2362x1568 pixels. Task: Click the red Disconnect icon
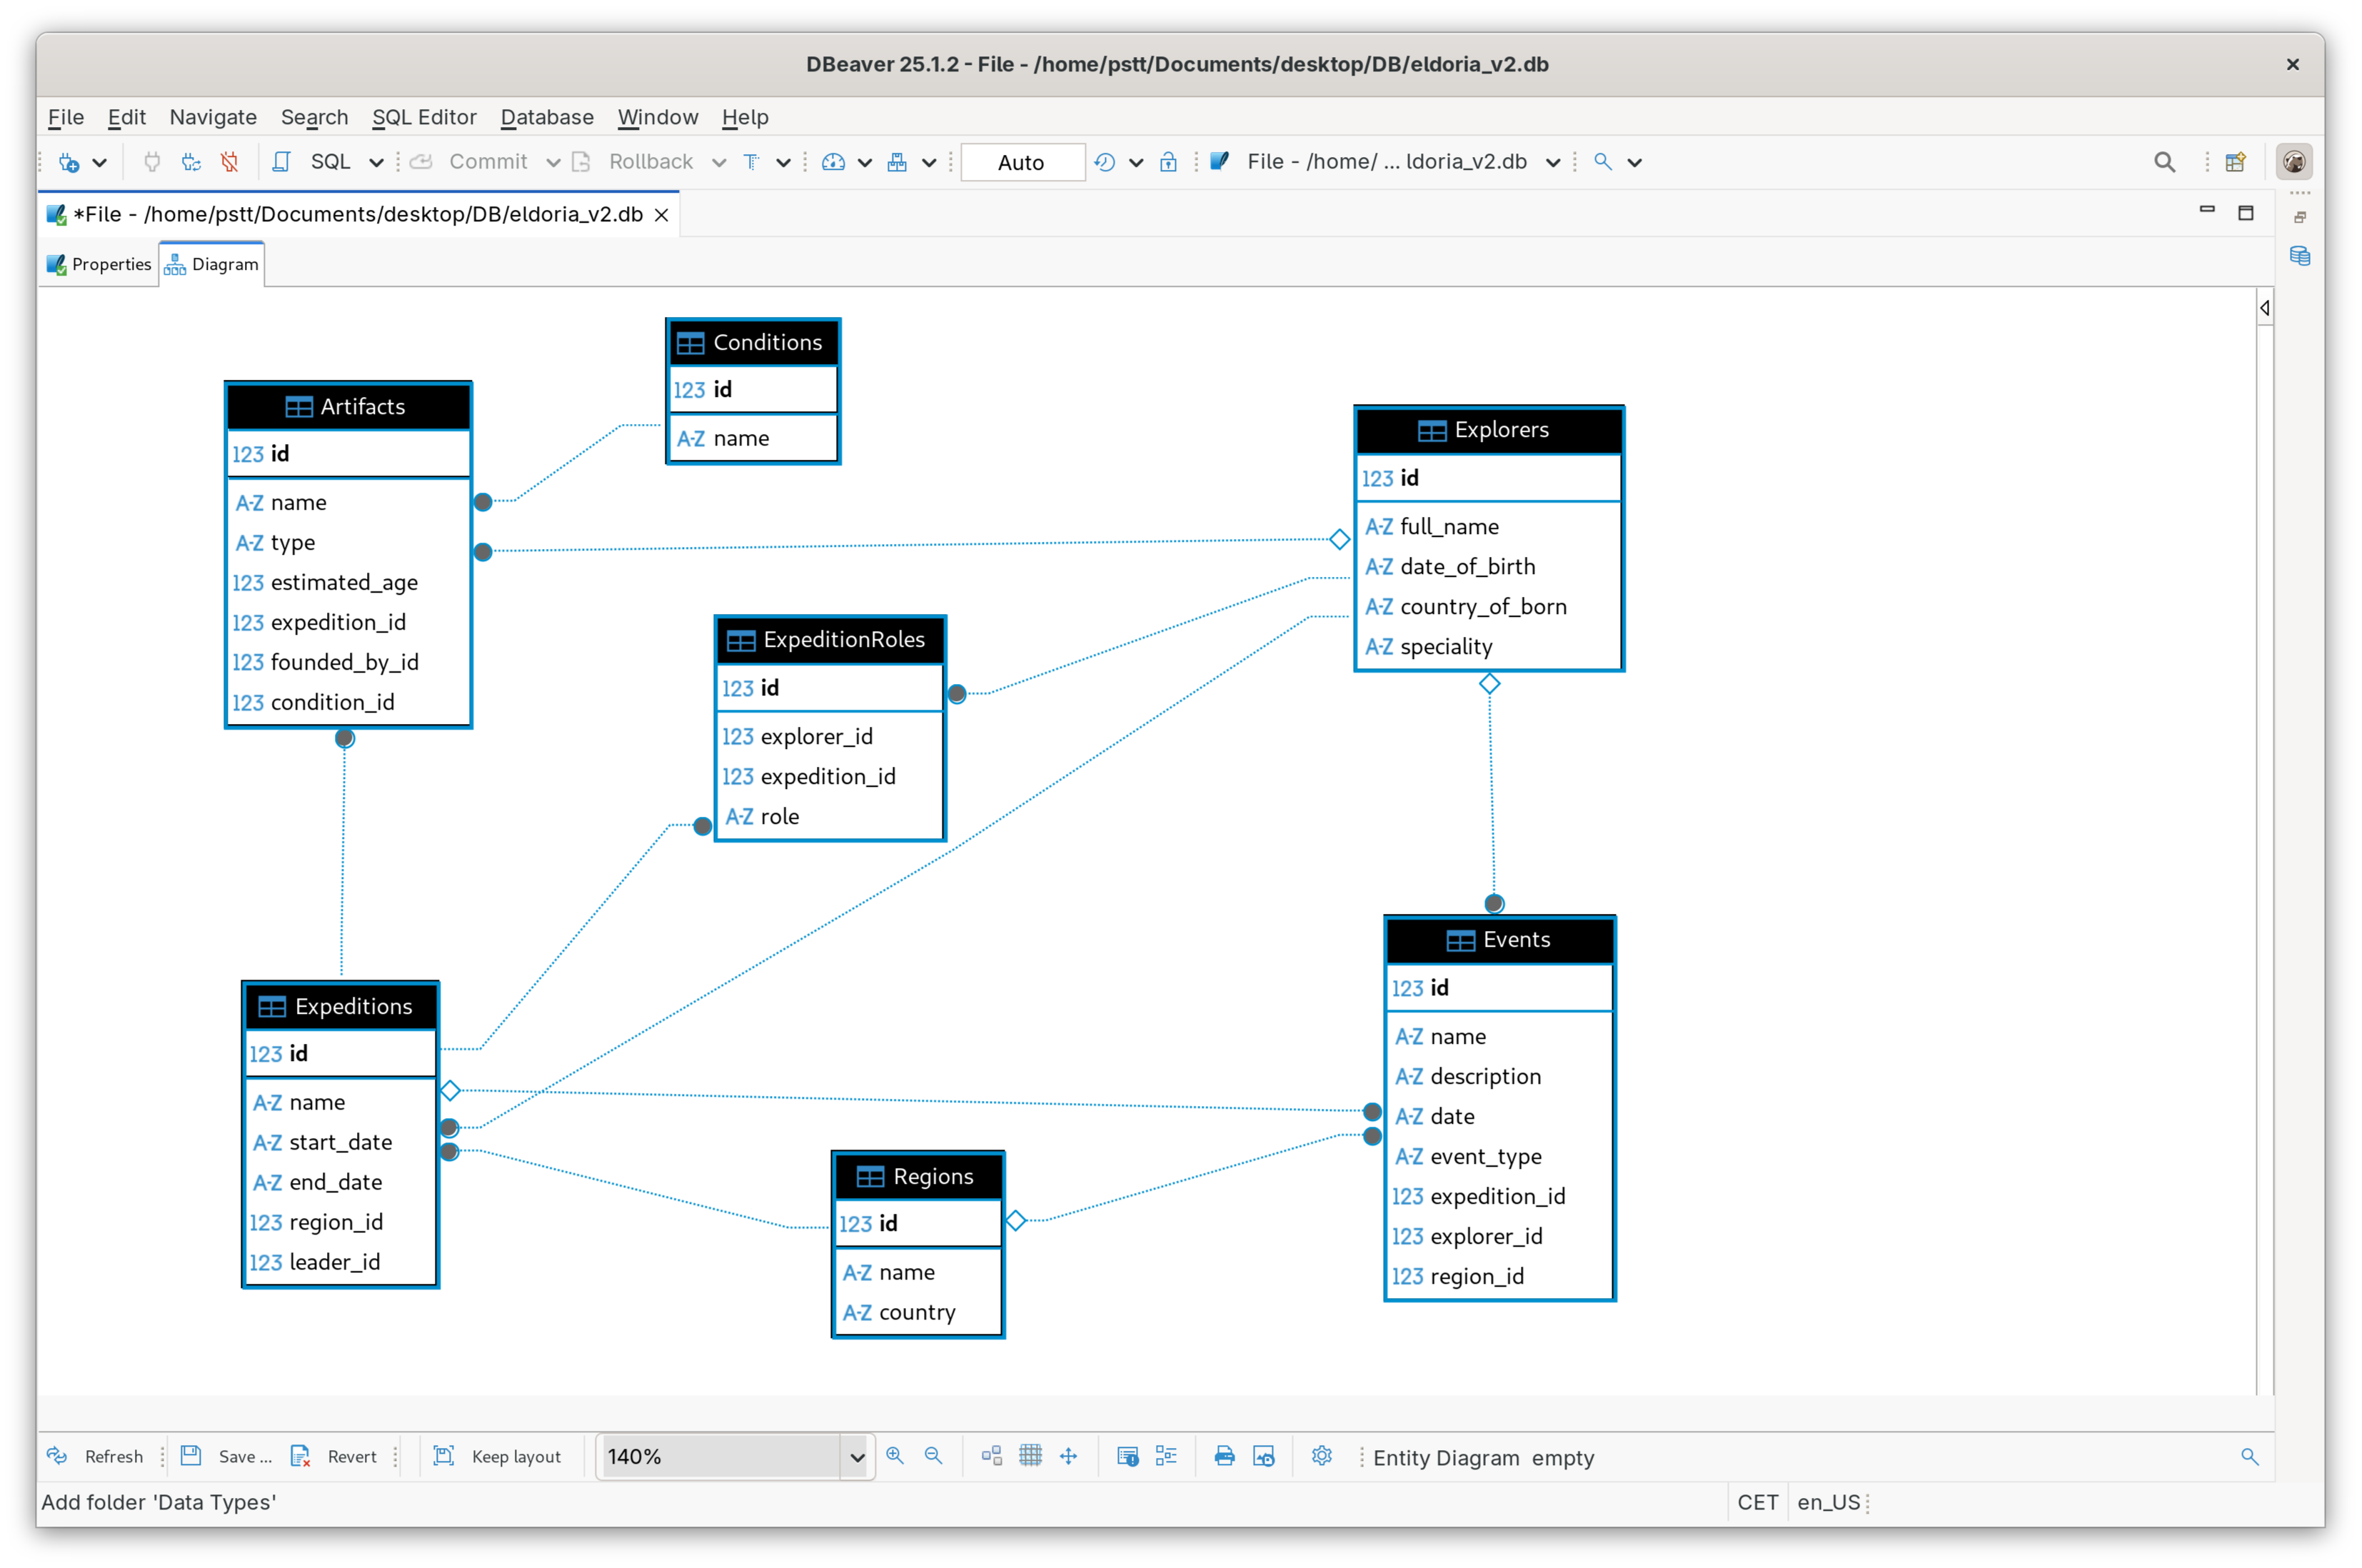pos(230,162)
